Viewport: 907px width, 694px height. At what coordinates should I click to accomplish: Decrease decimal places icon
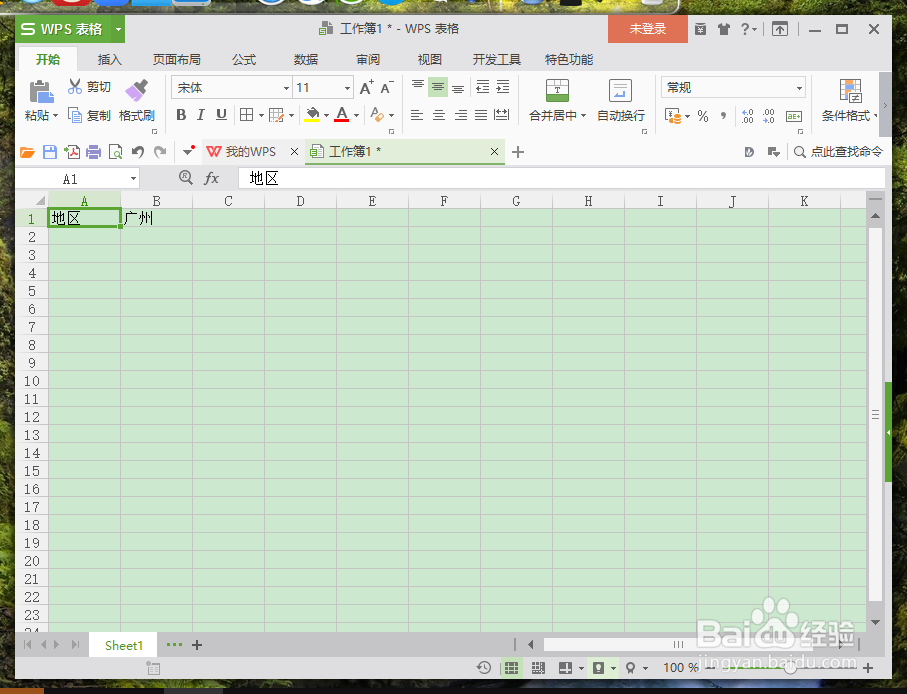click(769, 116)
